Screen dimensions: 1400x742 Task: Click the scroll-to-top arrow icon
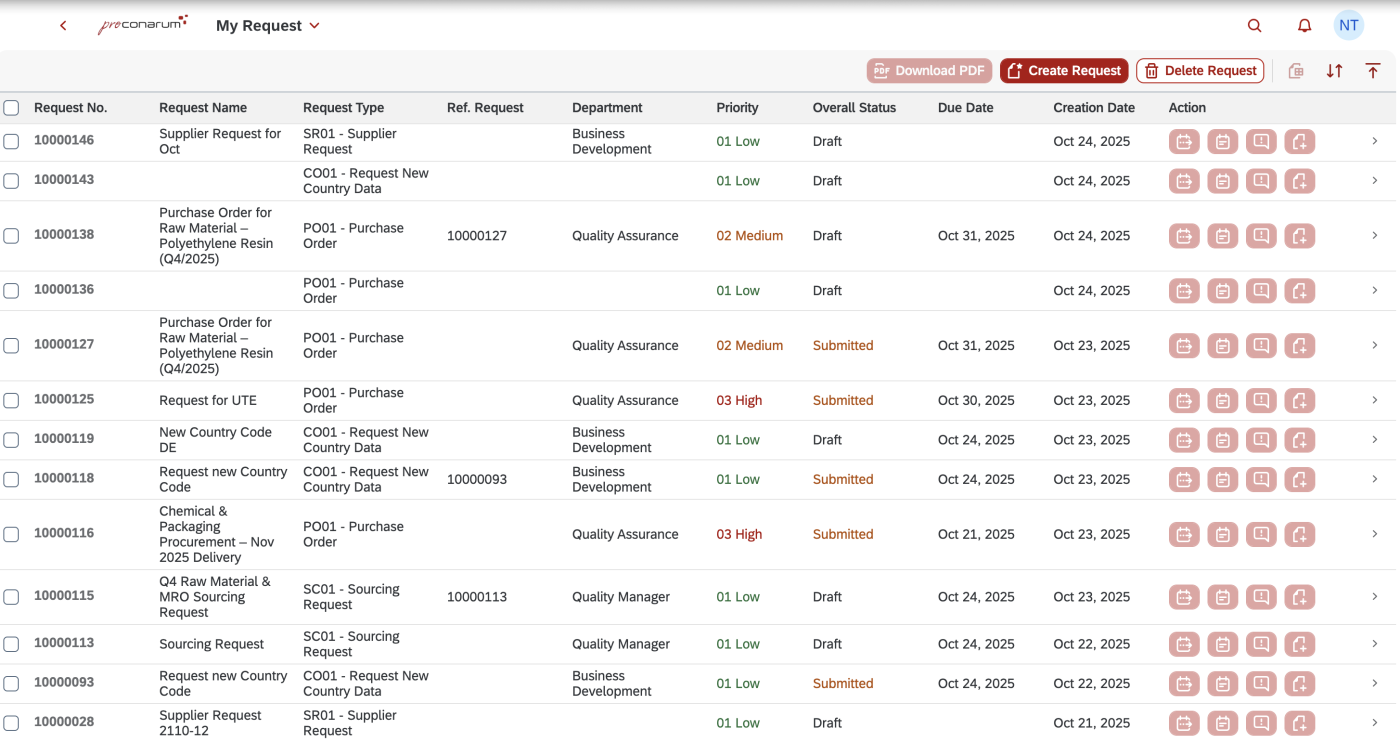[1373, 71]
